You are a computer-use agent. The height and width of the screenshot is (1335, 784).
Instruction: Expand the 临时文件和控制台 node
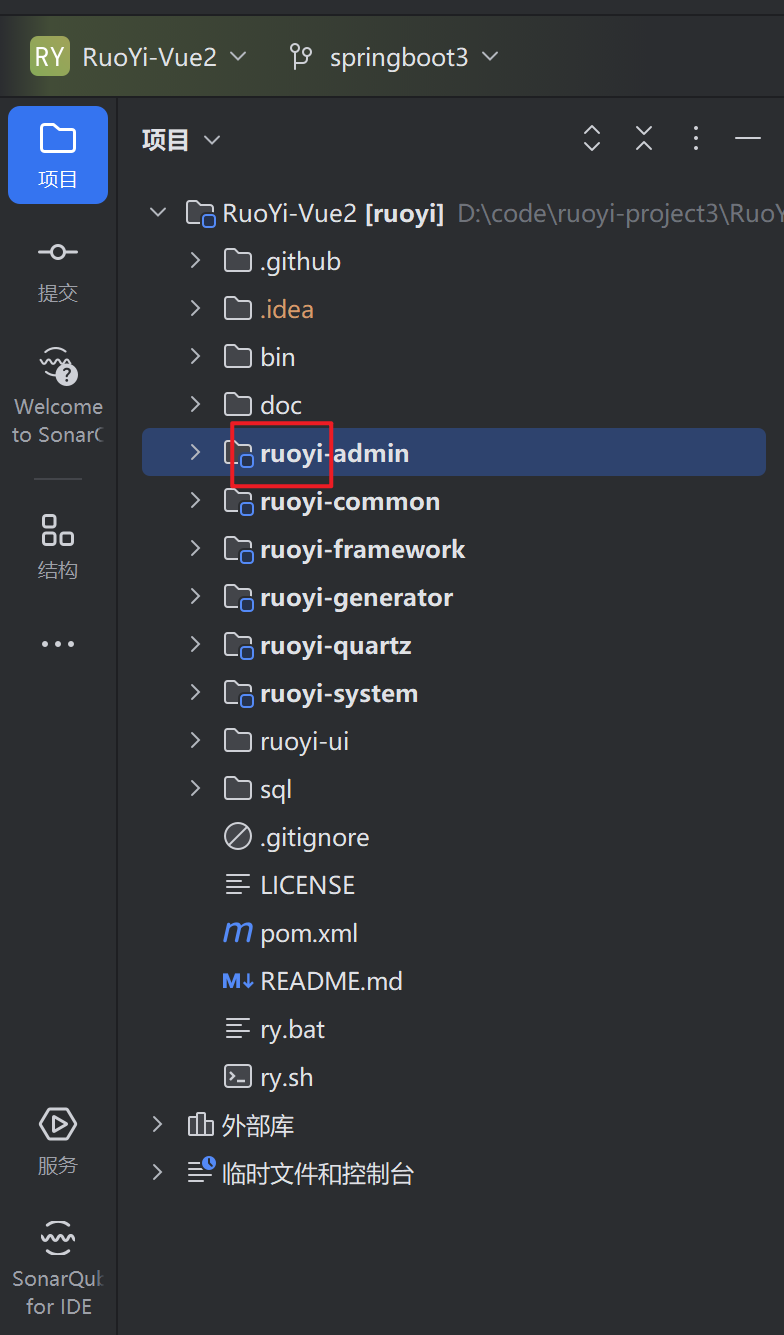click(x=157, y=1173)
